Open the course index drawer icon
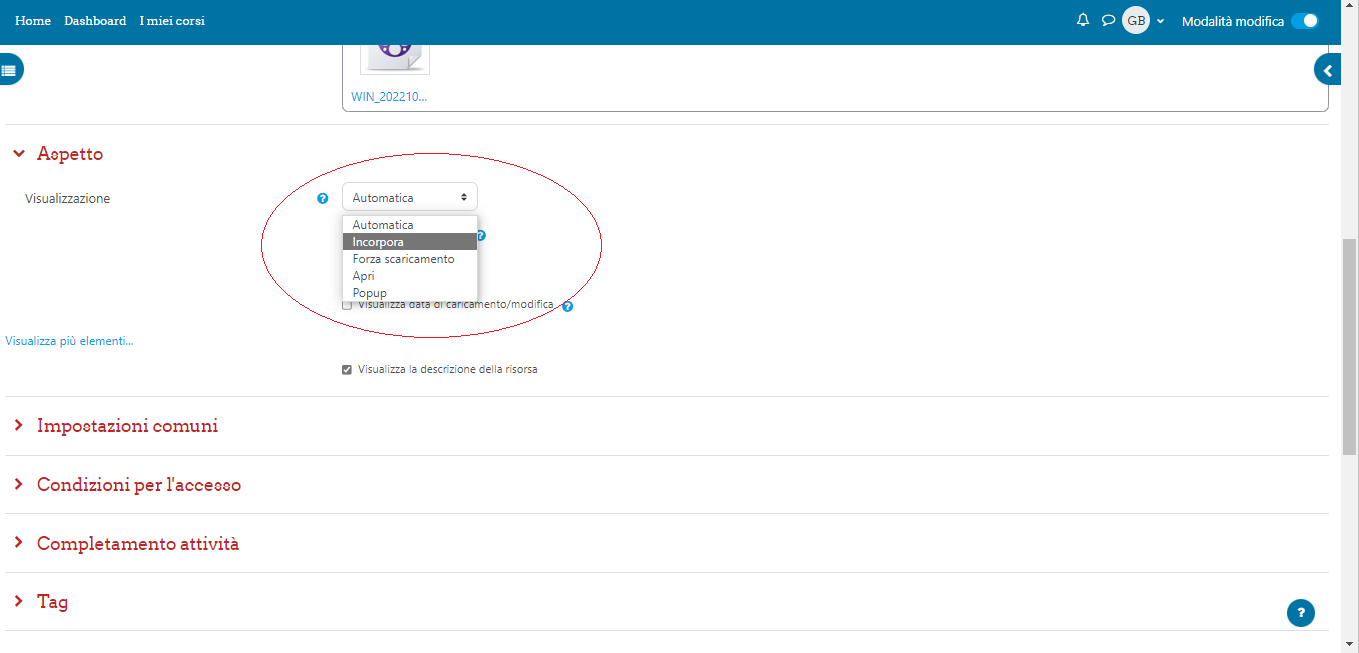The width and height of the screenshot is (1359, 653). pyautogui.click(x=9, y=70)
